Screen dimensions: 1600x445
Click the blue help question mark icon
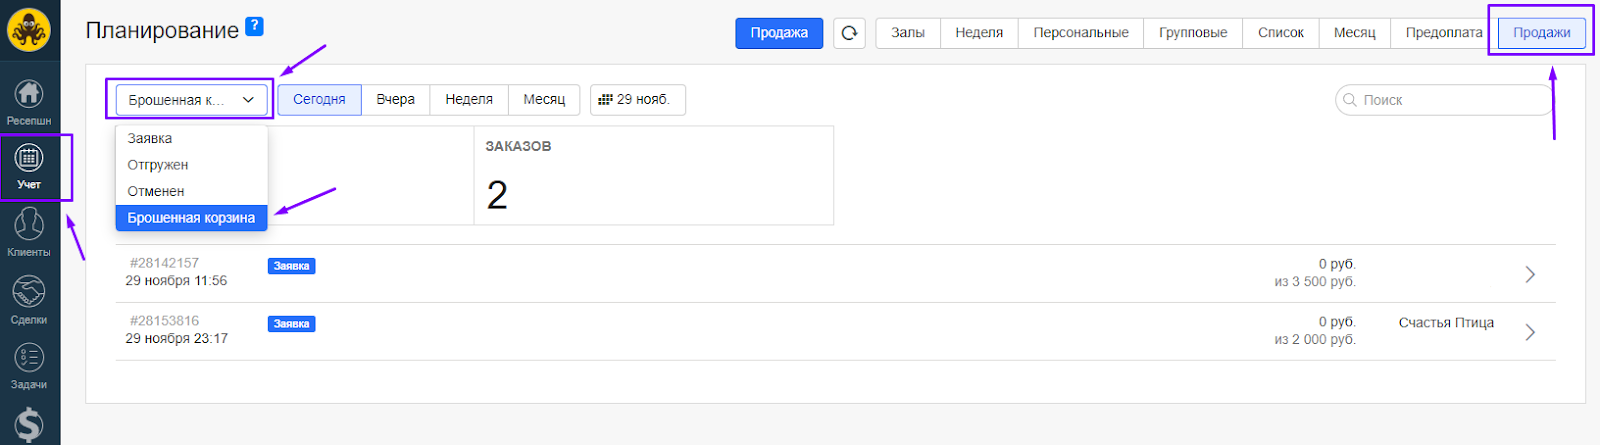(255, 27)
